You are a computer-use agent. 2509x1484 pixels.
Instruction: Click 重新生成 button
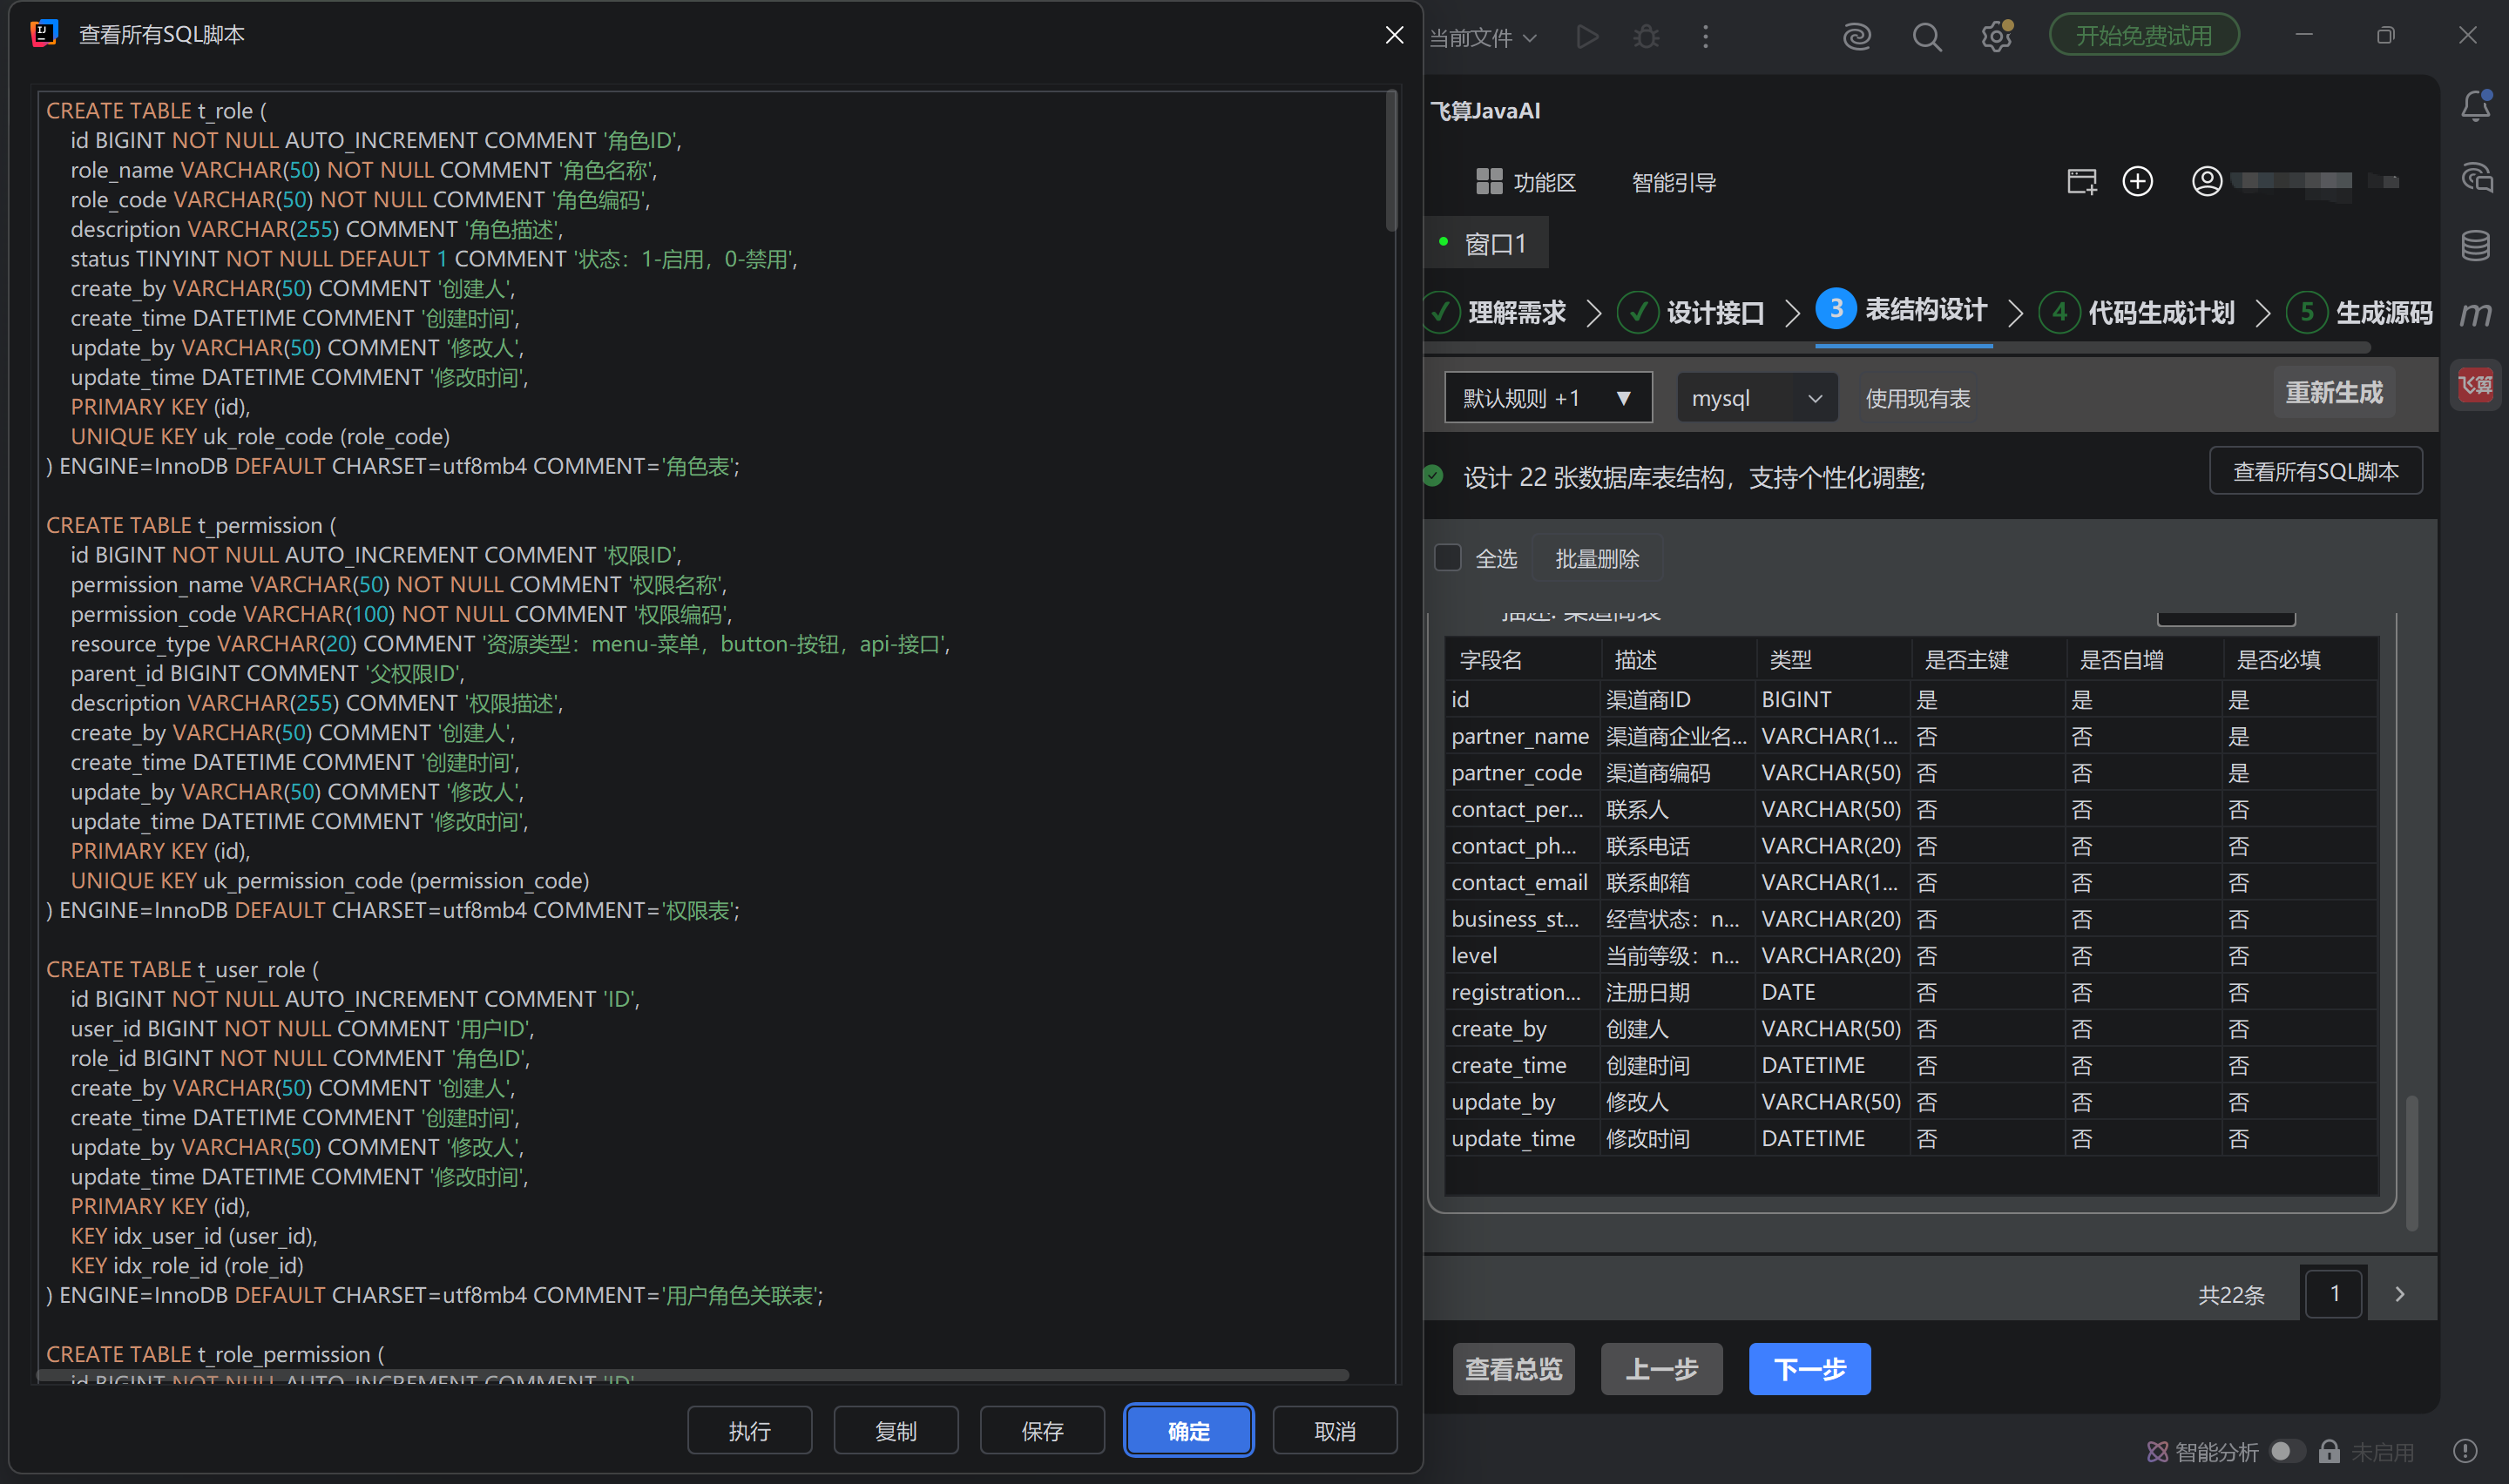pyautogui.click(x=2334, y=393)
